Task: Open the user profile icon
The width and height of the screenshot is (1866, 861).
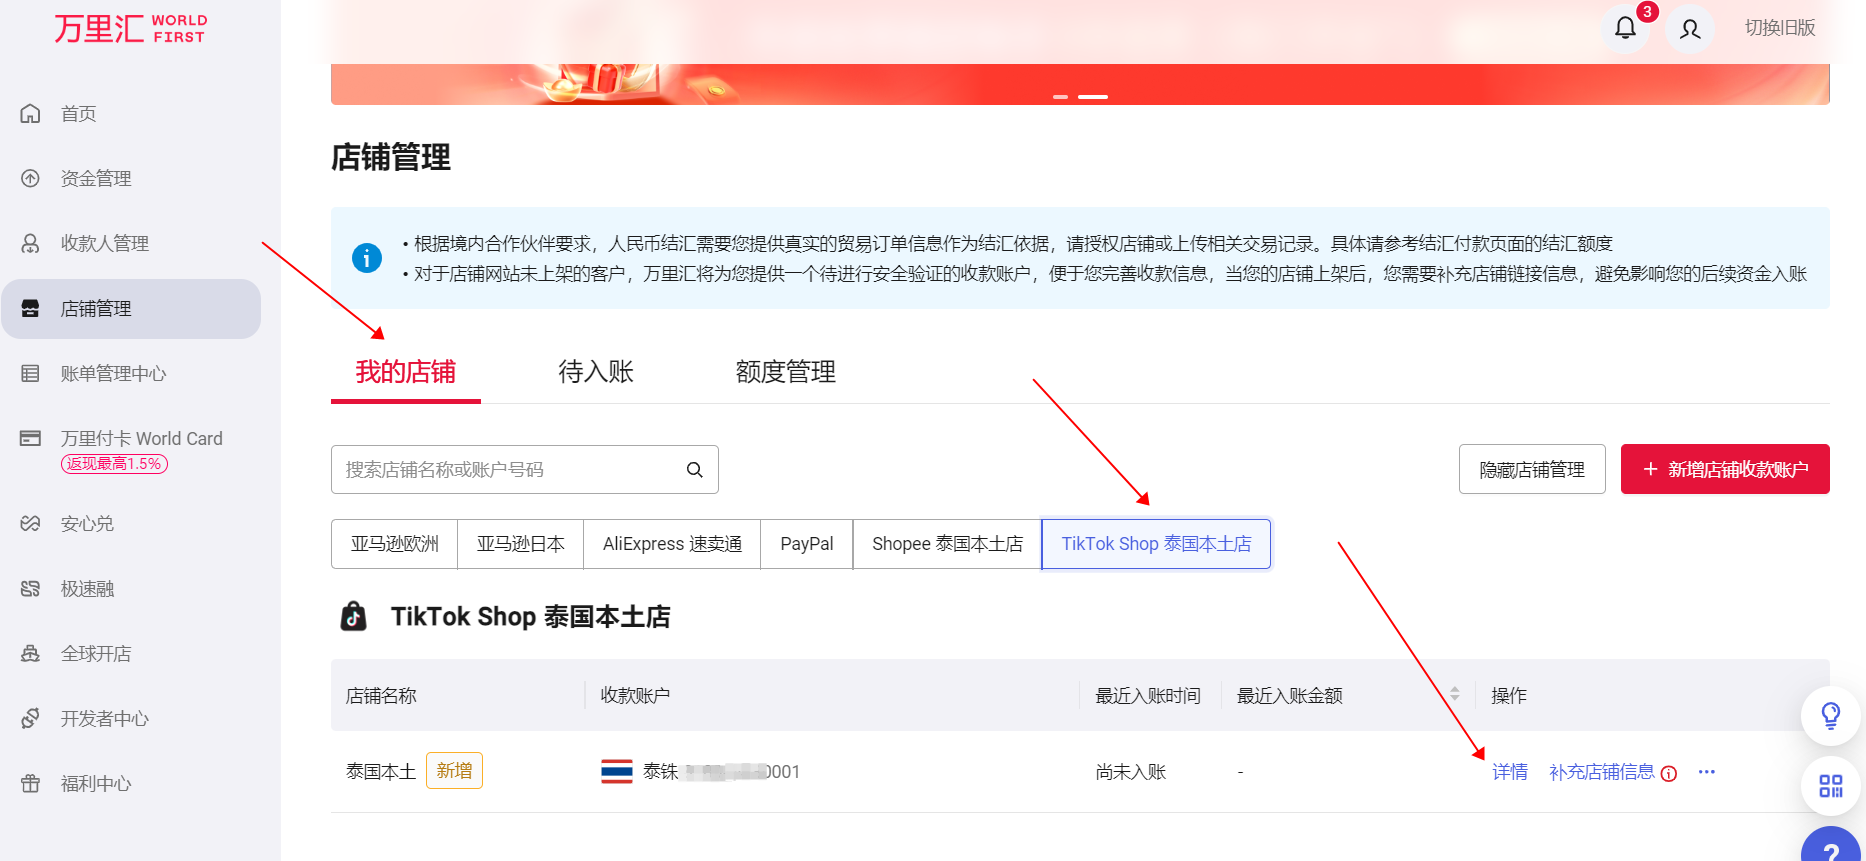Action: pos(1690,29)
